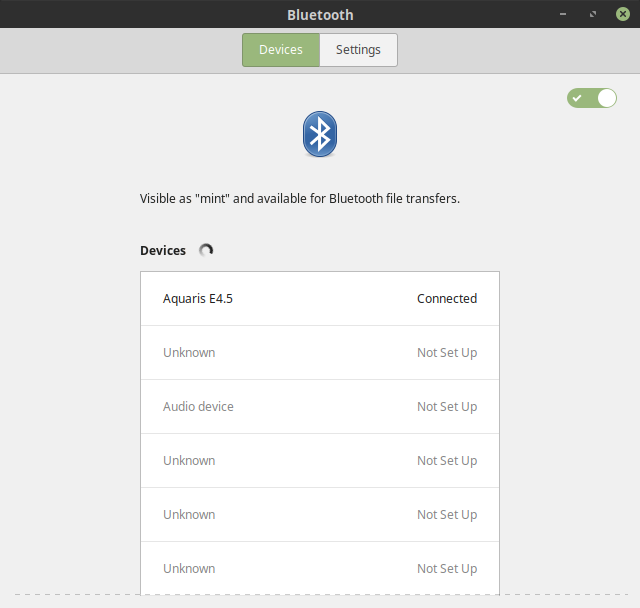Select the Aquaris E4.5 device name
Image resolution: width=640 pixels, height=608 pixels.
tap(198, 299)
